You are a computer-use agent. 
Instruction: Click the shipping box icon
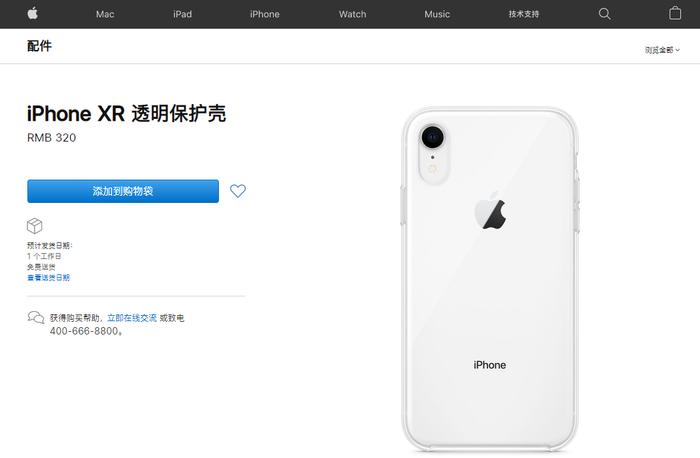tap(34, 226)
